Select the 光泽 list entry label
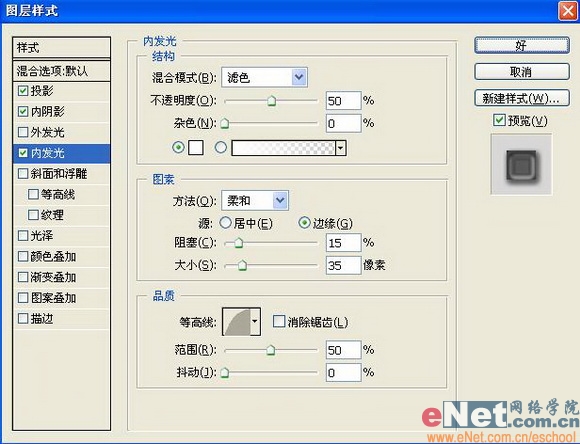 tap(42, 236)
